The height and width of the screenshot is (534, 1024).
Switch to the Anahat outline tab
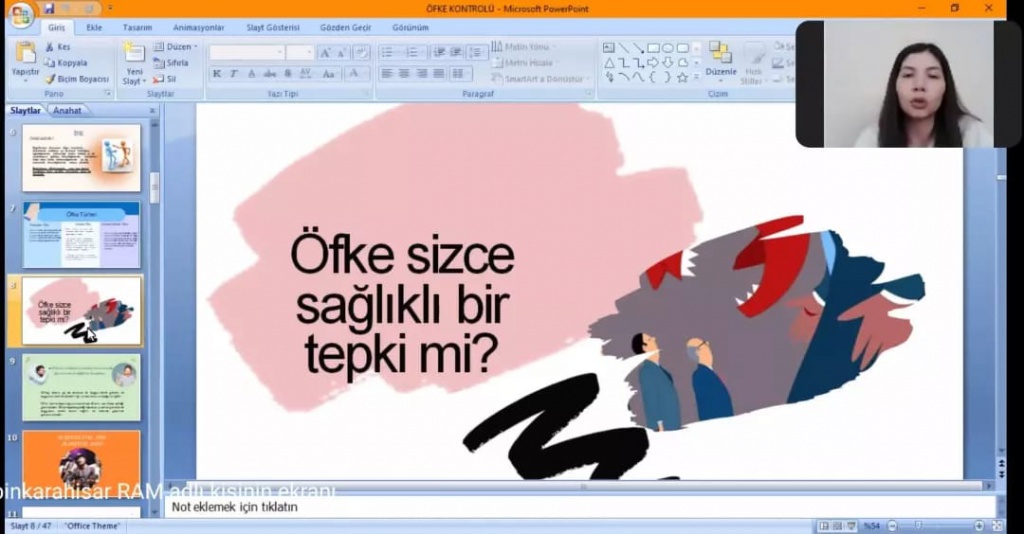coord(68,111)
